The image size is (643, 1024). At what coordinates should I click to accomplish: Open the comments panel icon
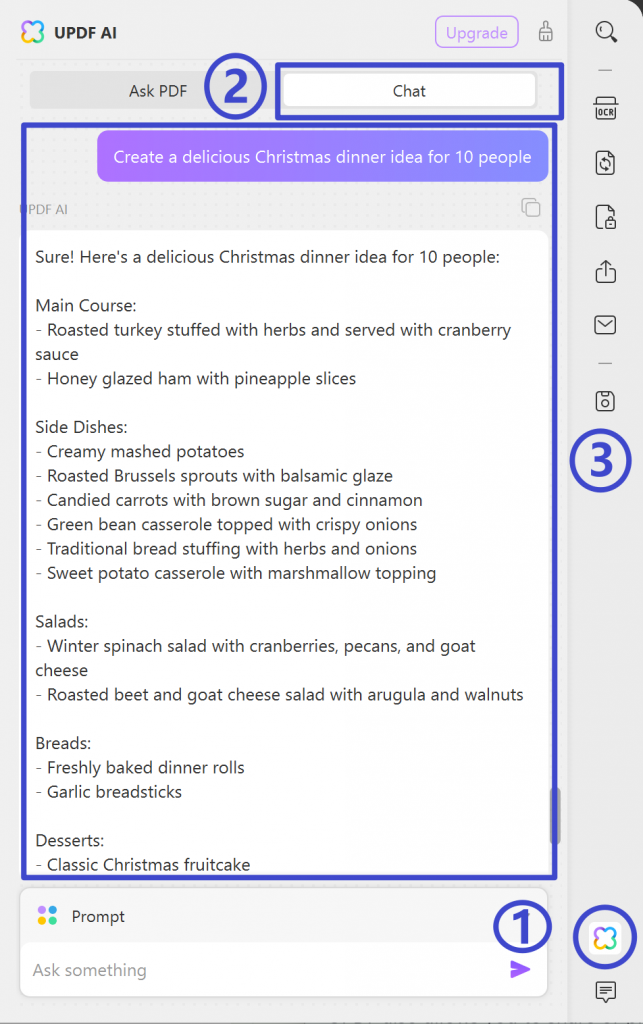pyautogui.click(x=605, y=991)
